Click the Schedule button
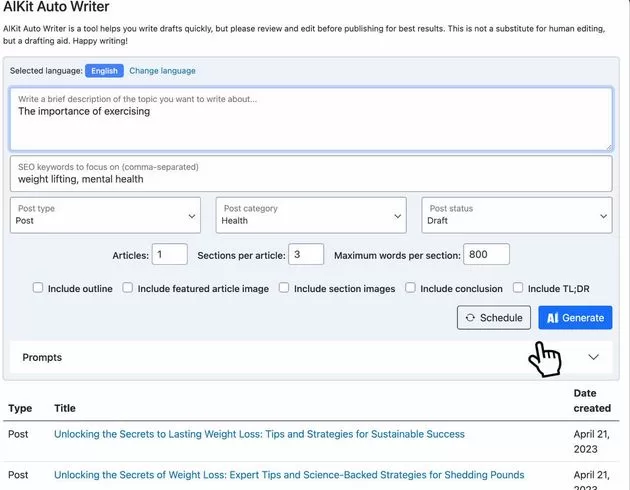Screen dimensions: 630x490 [x=493, y=318]
